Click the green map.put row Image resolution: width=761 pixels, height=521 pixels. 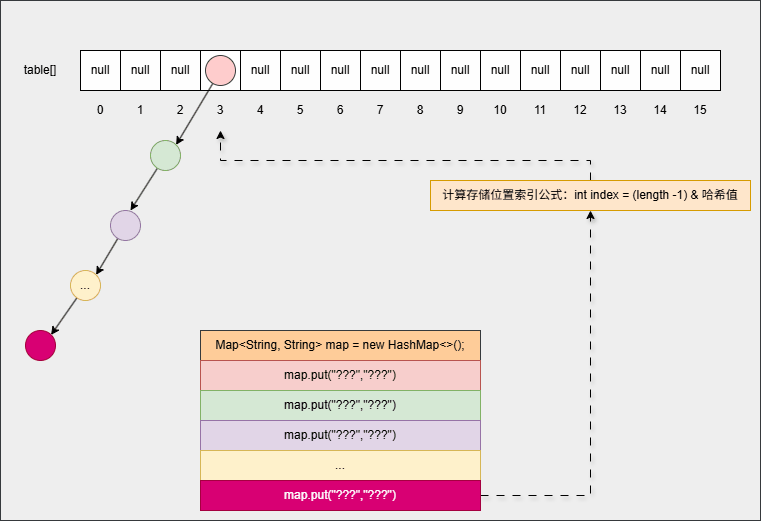(x=340, y=405)
